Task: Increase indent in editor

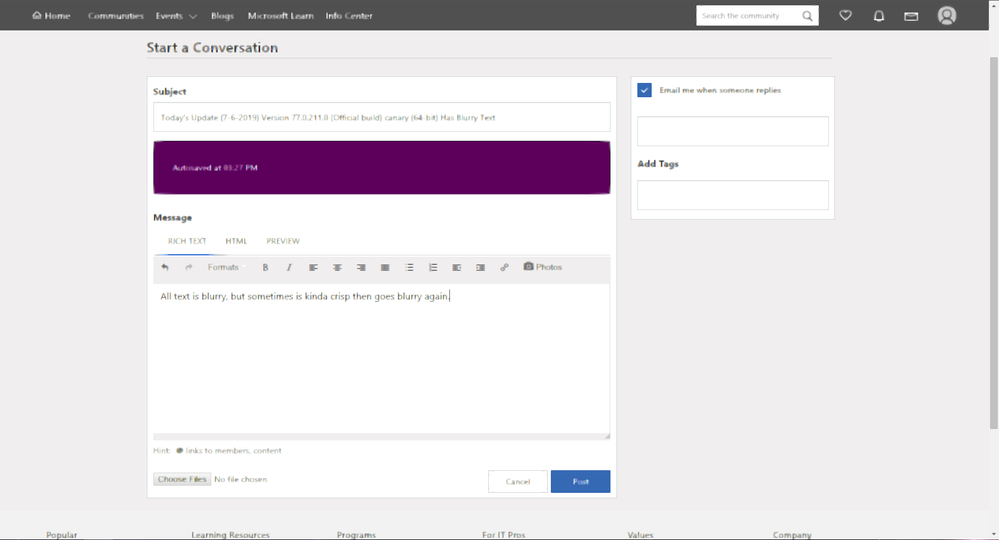Action: click(480, 267)
